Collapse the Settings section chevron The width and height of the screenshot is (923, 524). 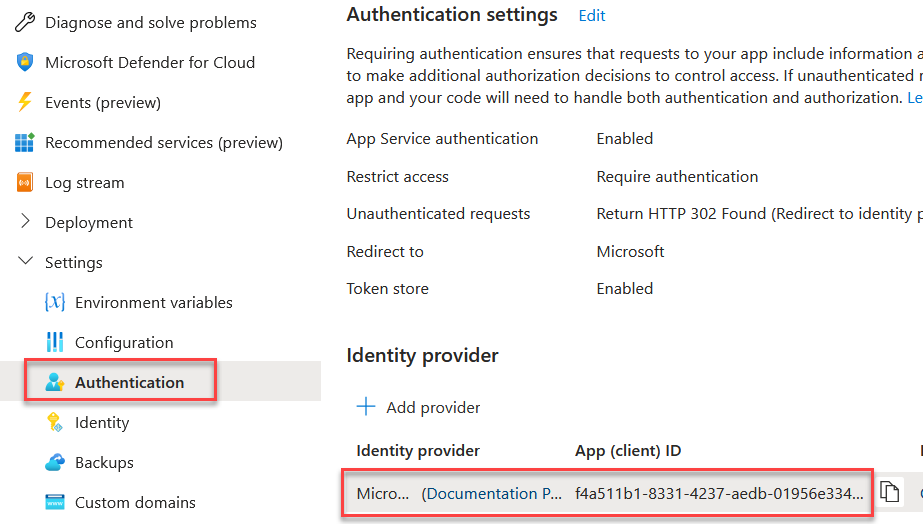point(25,261)
